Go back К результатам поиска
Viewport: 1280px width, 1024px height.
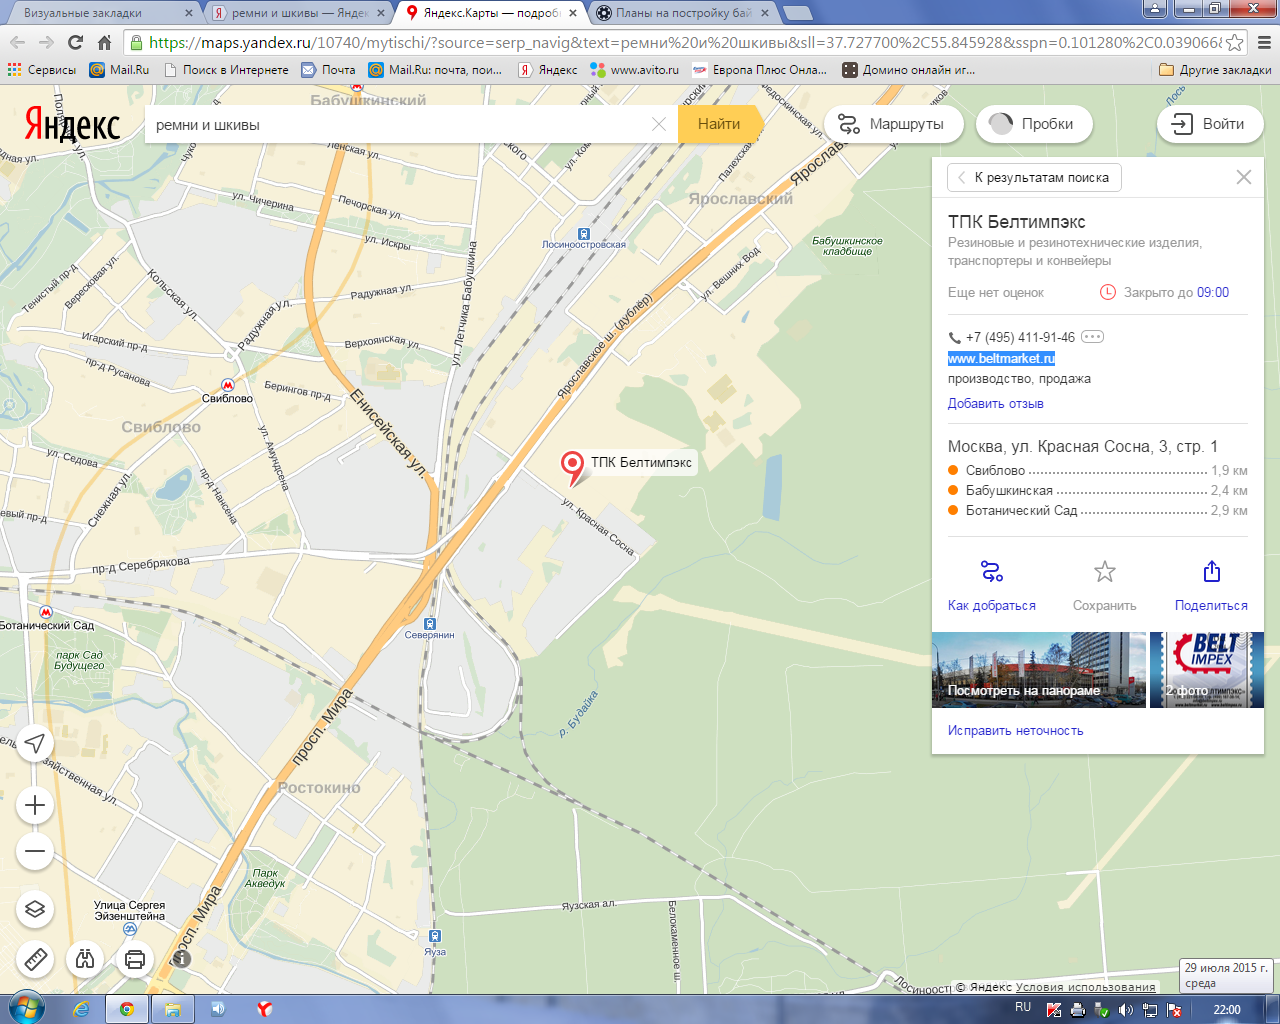(x=1034, y=177)
